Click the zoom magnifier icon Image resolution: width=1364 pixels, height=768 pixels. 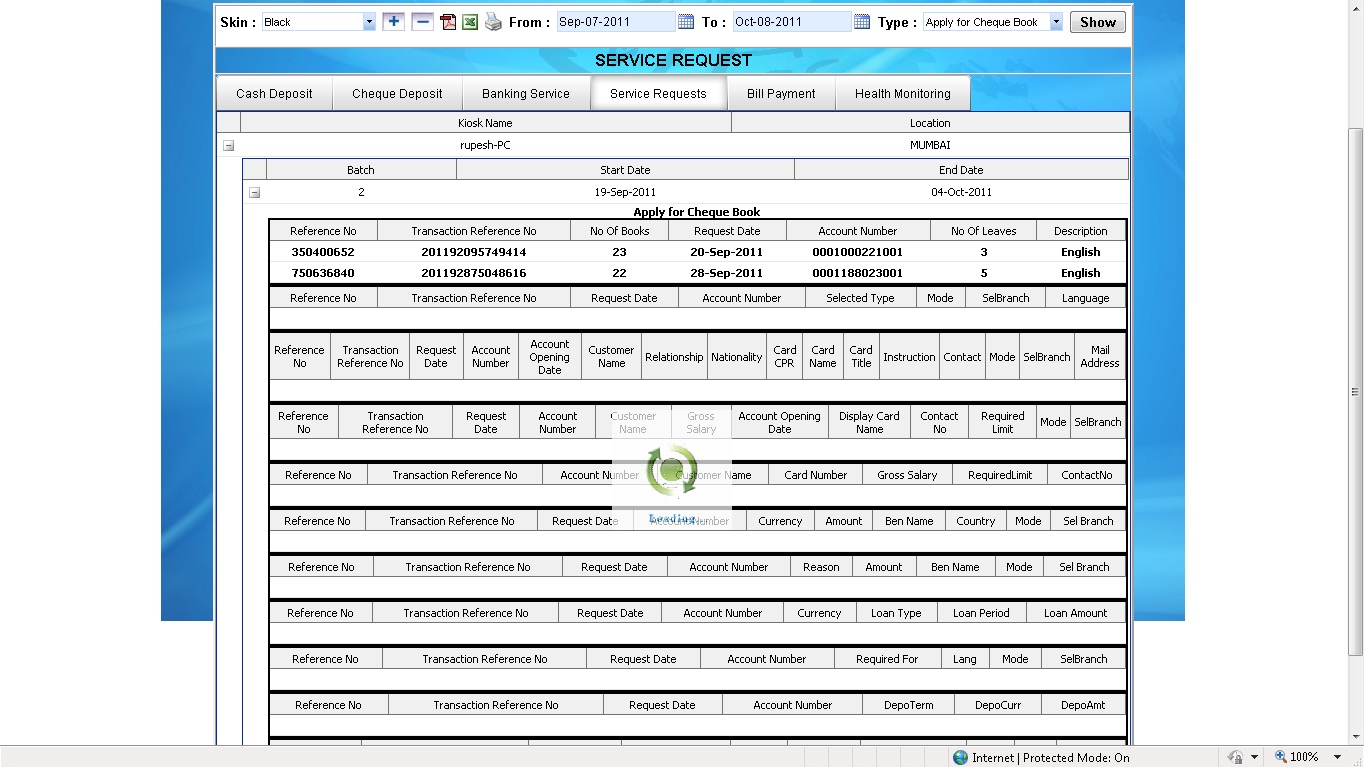pyautogui.click(x=1280, y=757)
